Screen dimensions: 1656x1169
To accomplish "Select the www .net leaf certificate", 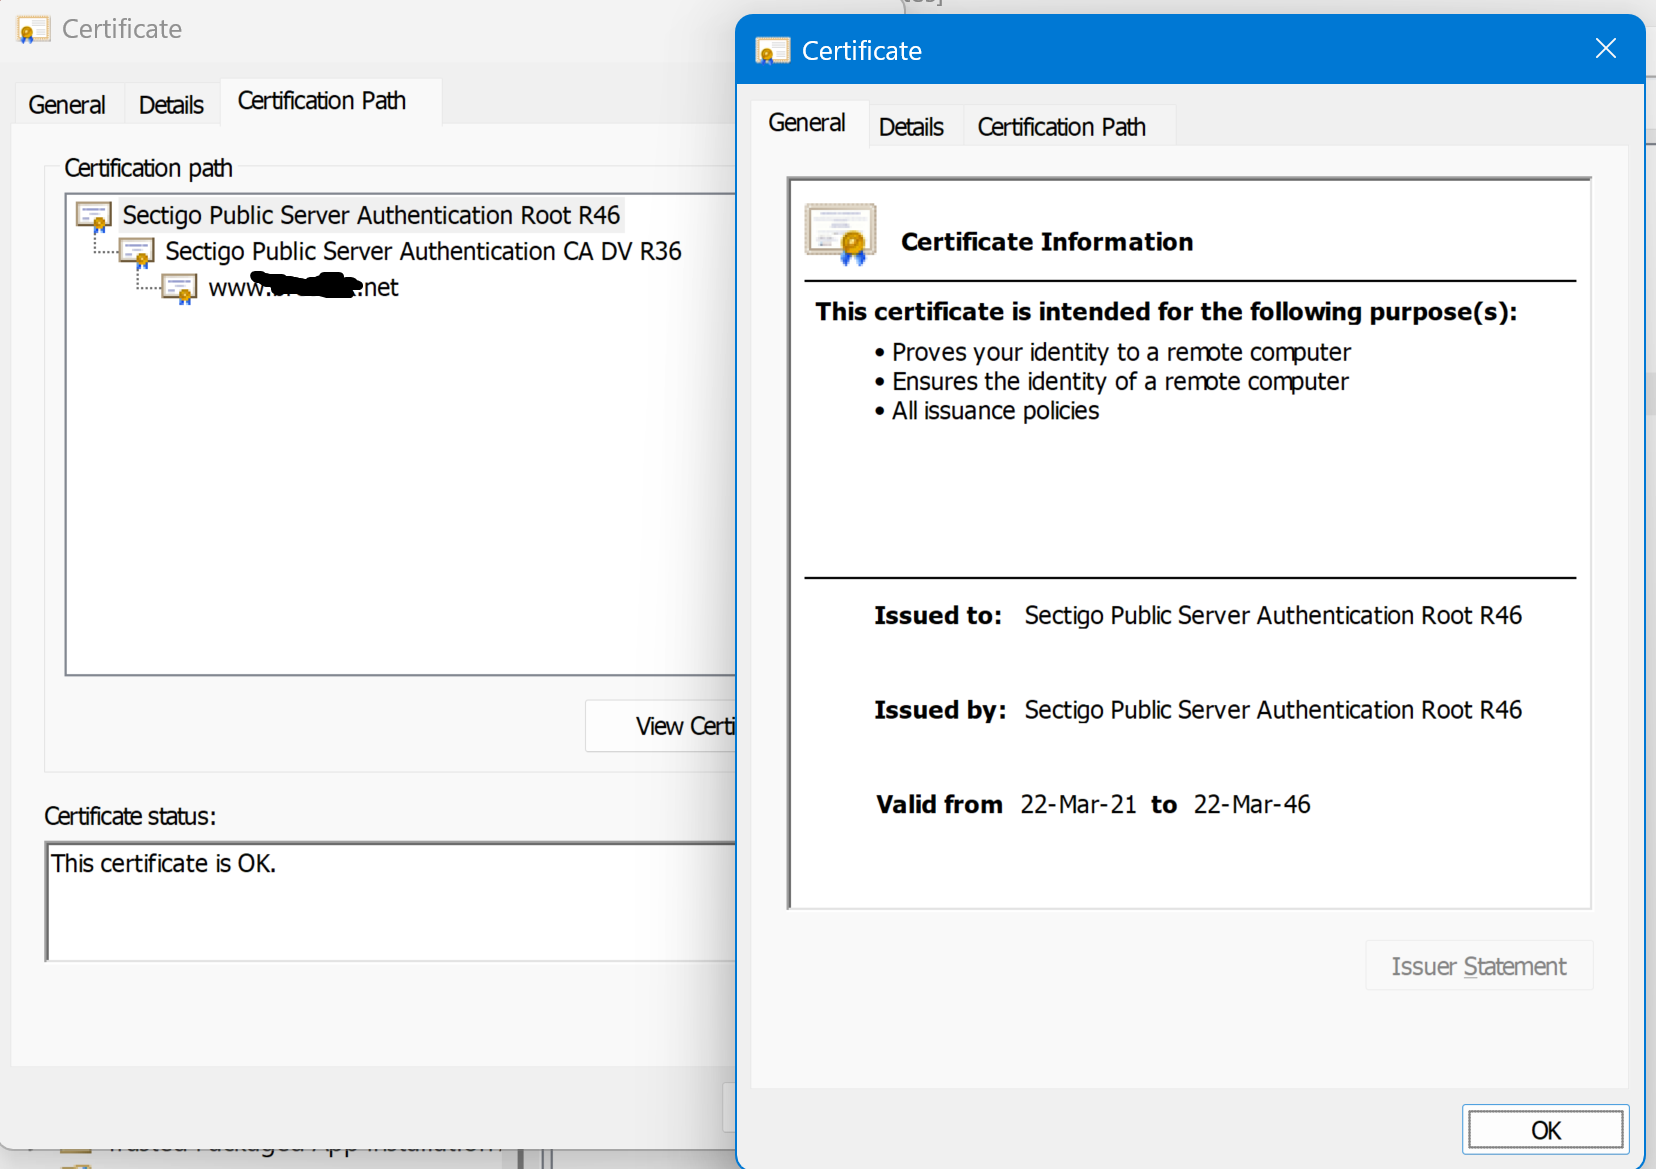I will coord(303,288).
